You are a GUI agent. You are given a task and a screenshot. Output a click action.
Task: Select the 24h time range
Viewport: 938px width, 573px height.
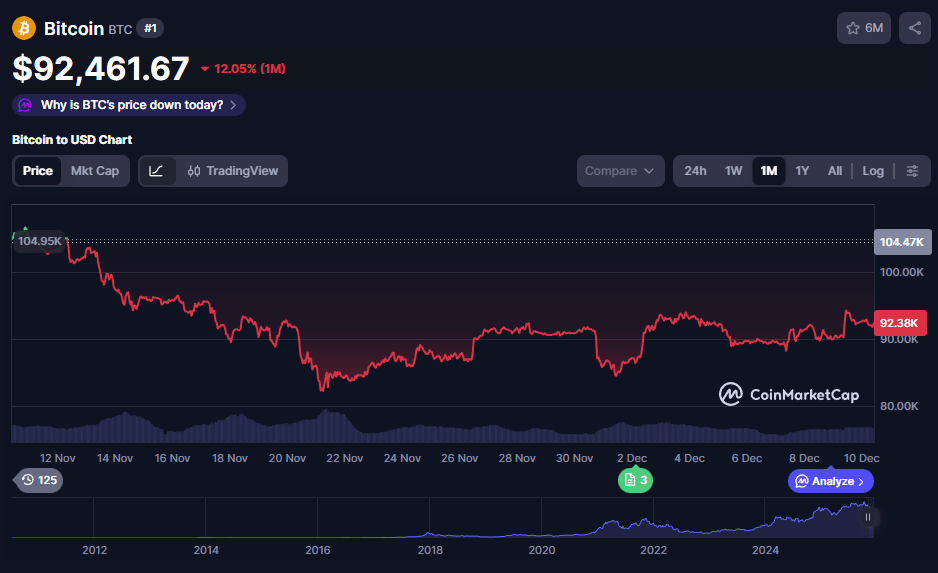[695, 171]
